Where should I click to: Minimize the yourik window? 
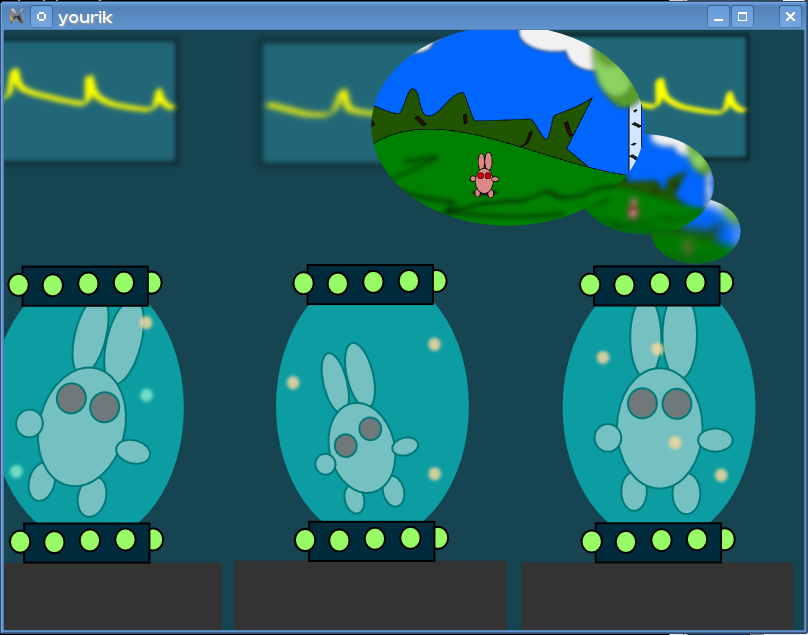pos(718,16)
